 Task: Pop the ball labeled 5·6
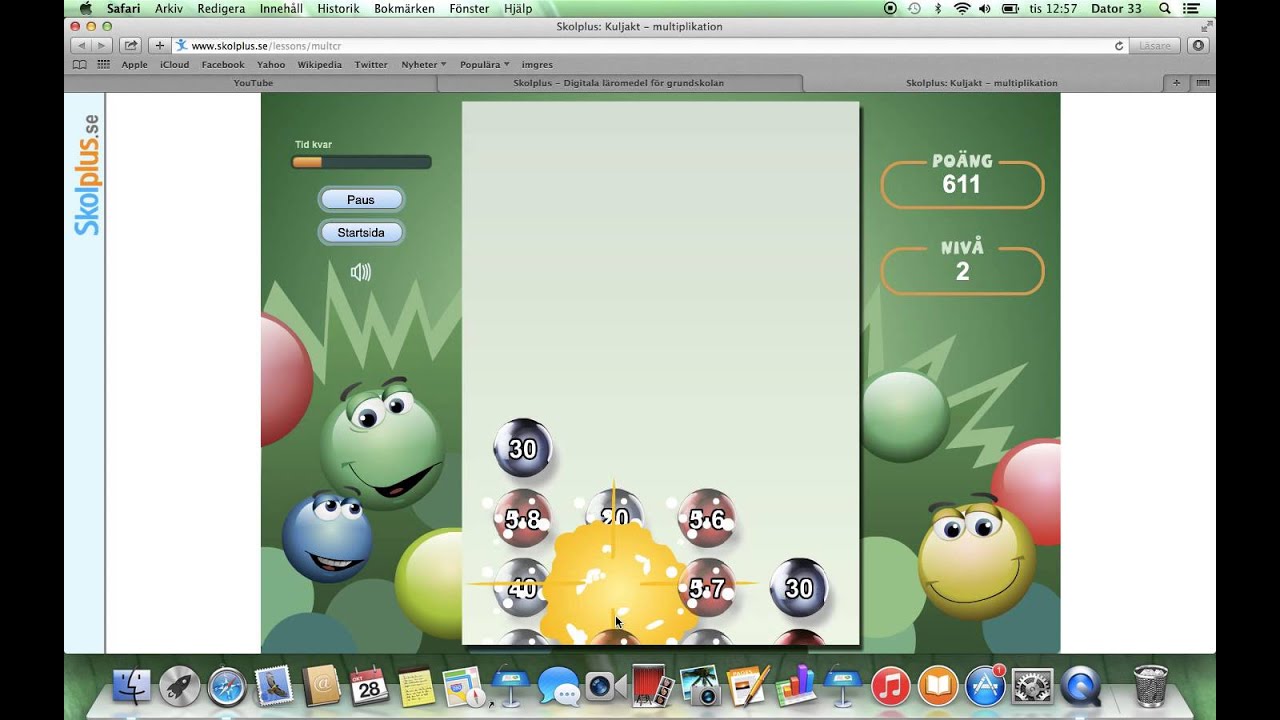pyautogui.click(x=707, y=518)
